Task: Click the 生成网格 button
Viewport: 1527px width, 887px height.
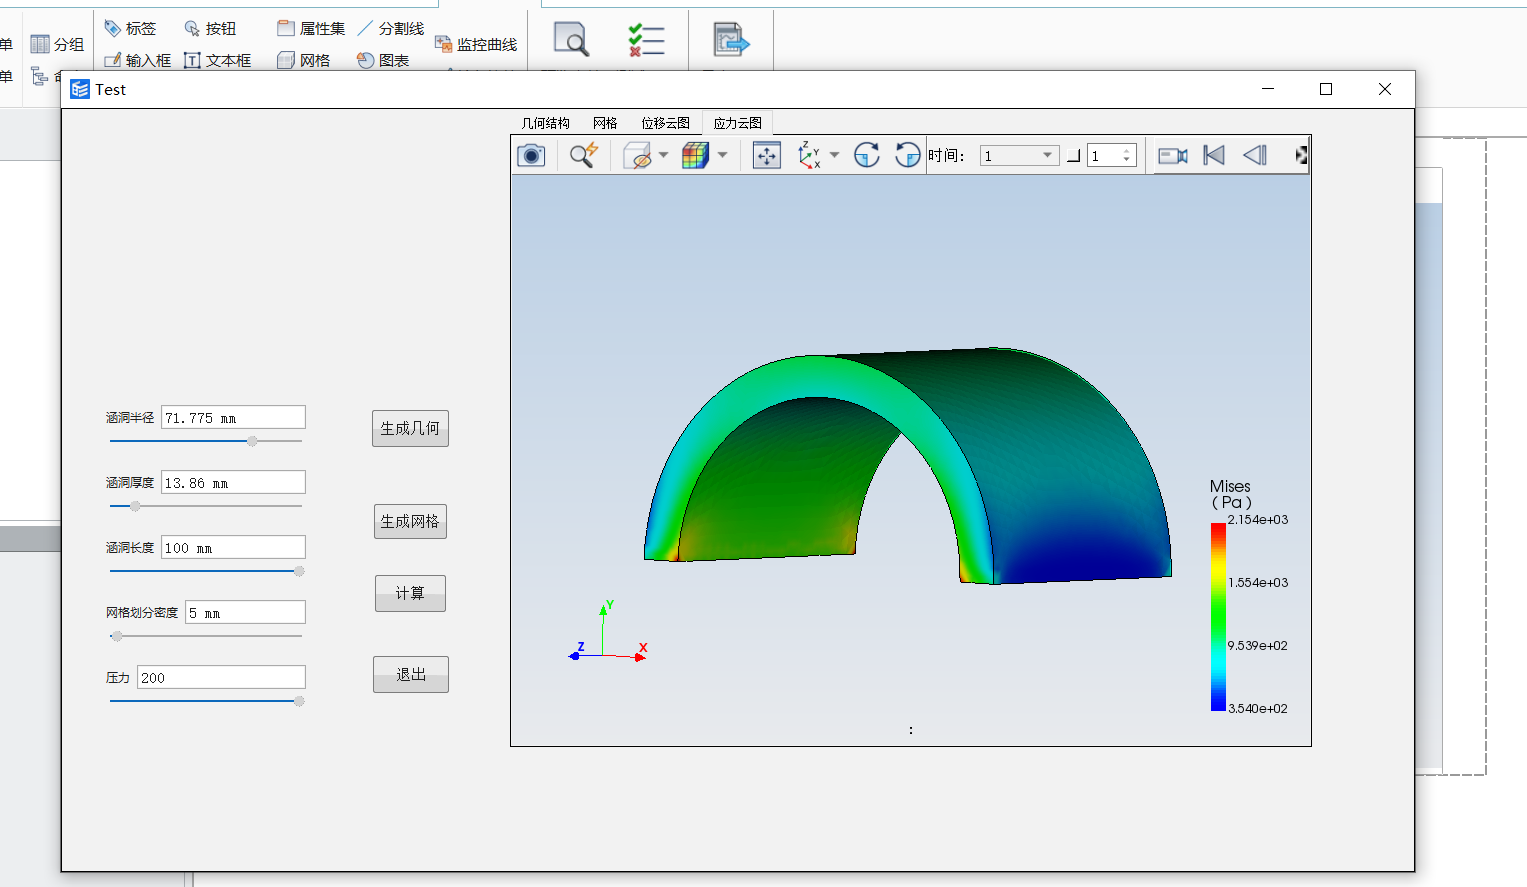Action: (x=410, y=521)
